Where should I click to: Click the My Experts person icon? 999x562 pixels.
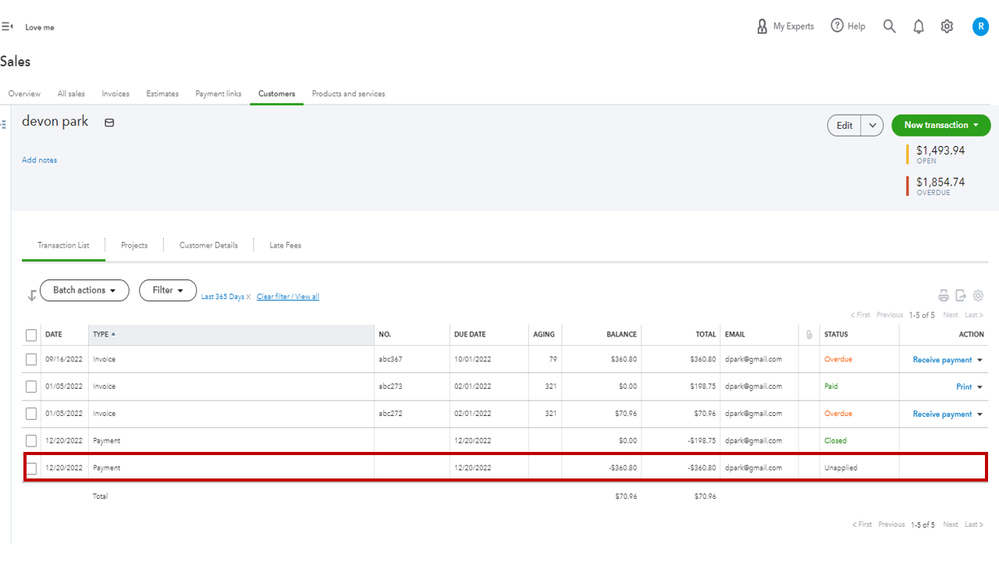click(x=762, y=27)
